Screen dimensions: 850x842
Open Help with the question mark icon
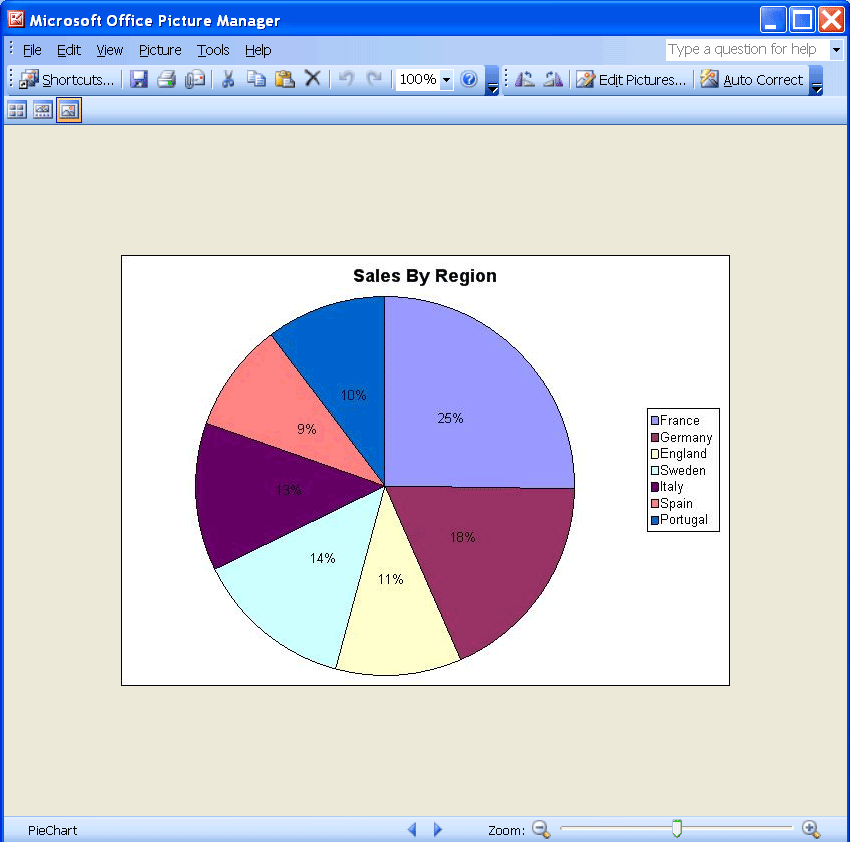tap(469, 80)
